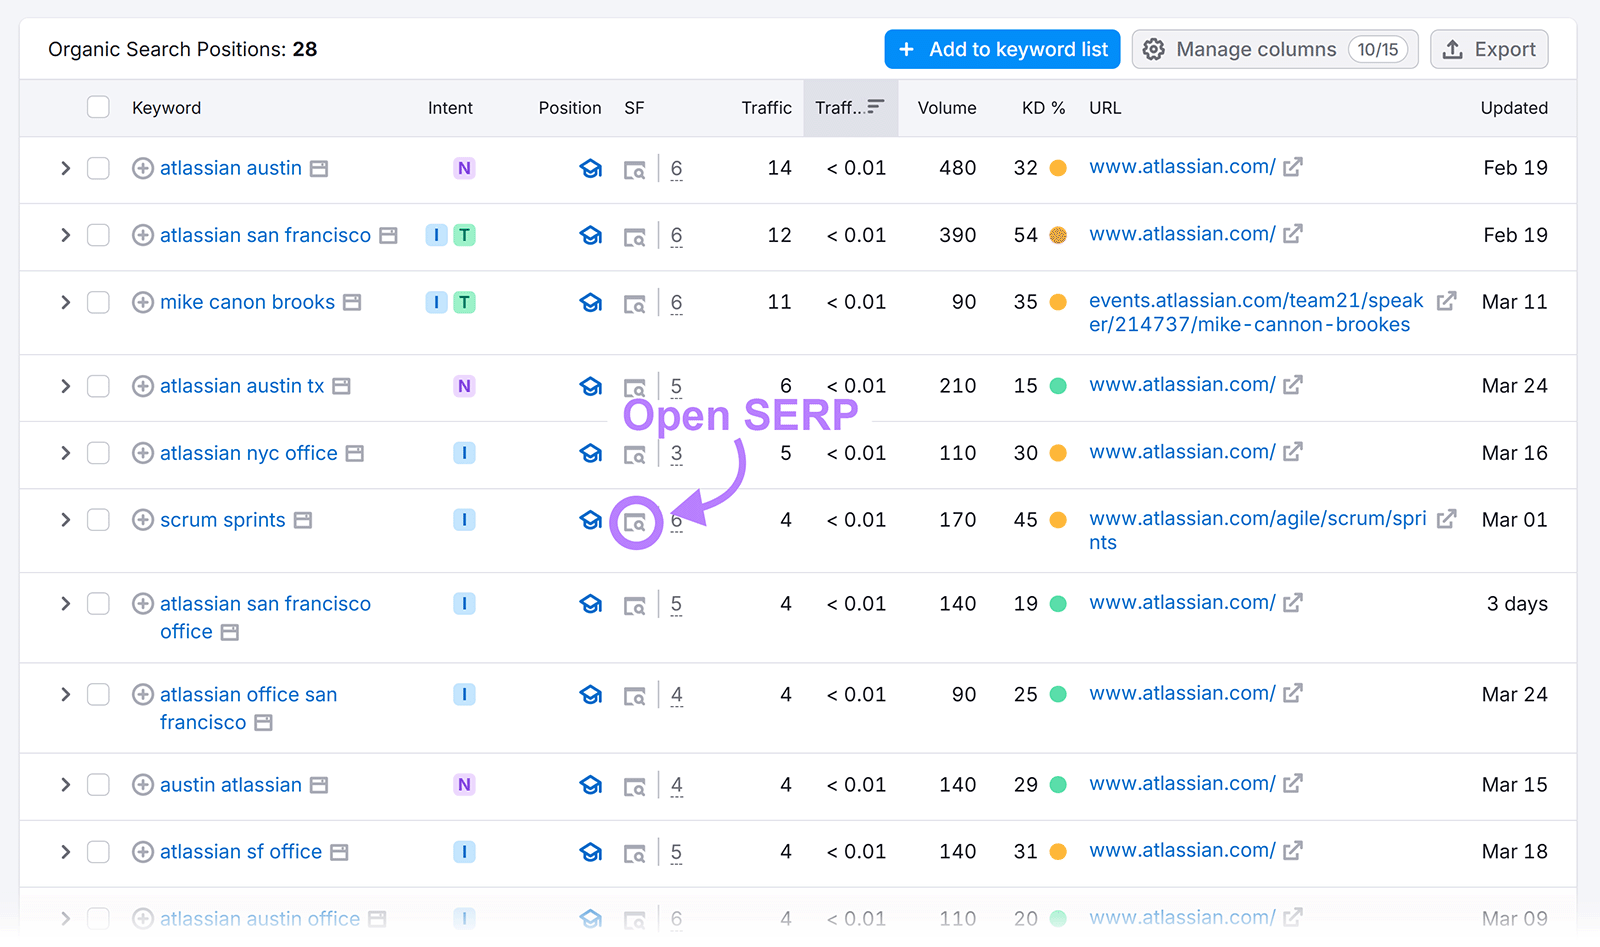Click the upload icon on the Export button
The width and height of the screenshot is (1600, 947).
point(1451,48)
